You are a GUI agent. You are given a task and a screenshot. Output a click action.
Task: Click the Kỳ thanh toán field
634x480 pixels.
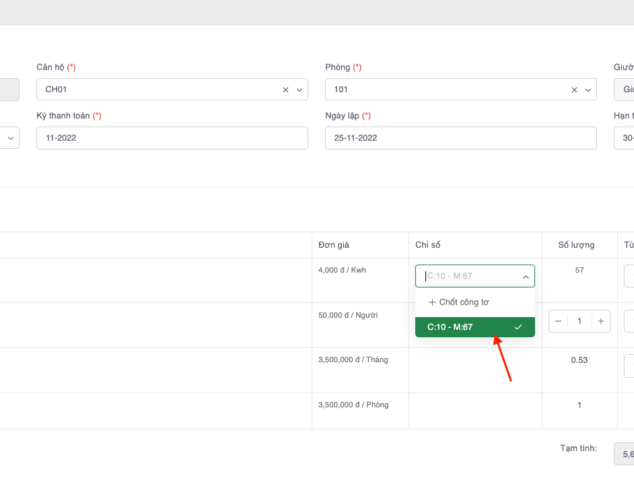pyautogui.click(x=171, y=138)
